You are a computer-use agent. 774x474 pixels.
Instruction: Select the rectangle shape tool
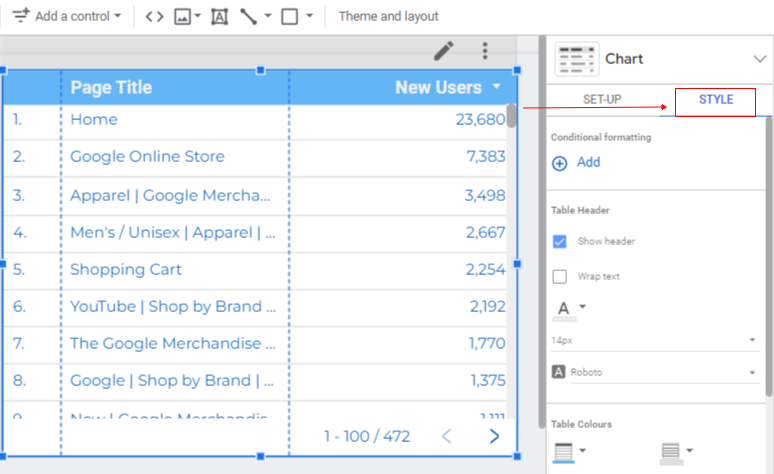pyautogui.click(x=290, y=17)
